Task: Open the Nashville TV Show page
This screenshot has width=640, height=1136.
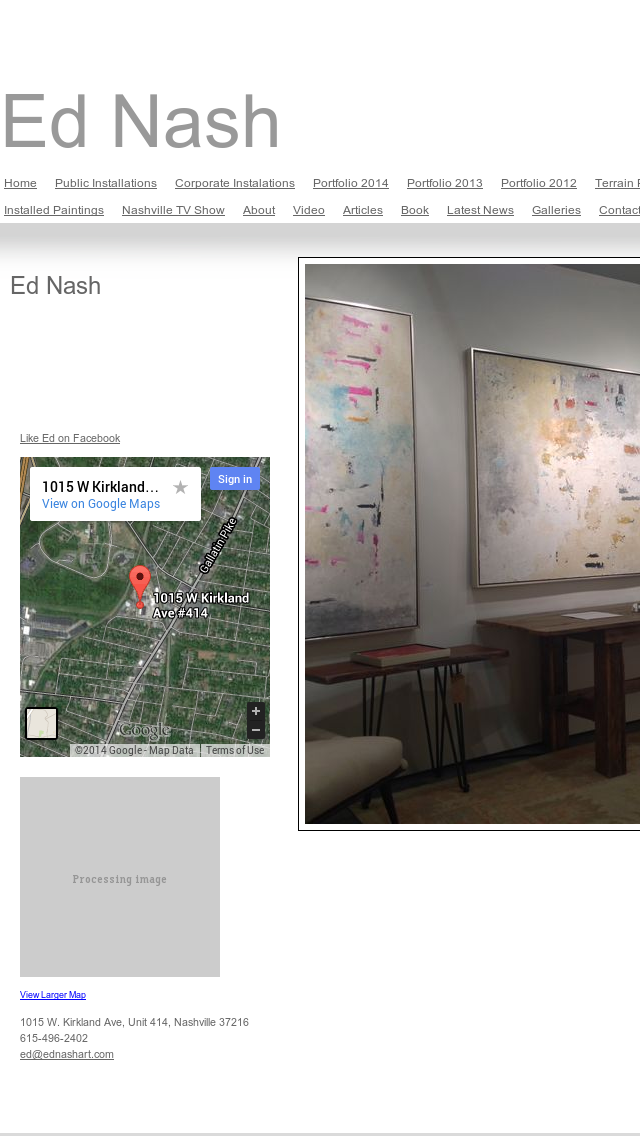Action: pyautogui.click(x=173, y=210)
